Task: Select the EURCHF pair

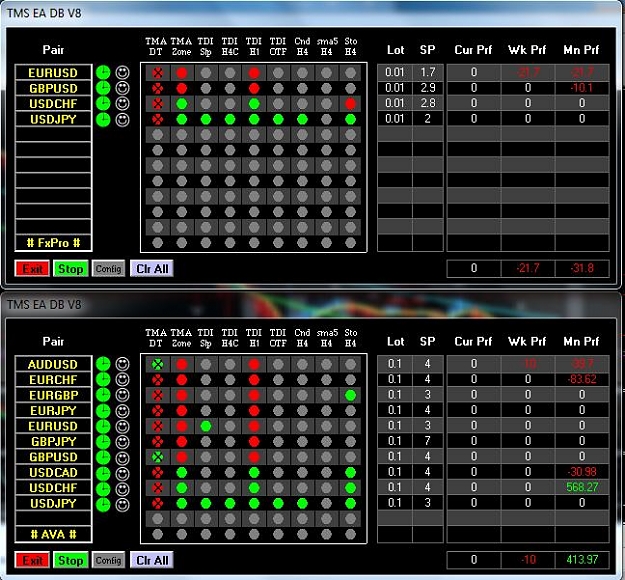Action: click(53, 379)
